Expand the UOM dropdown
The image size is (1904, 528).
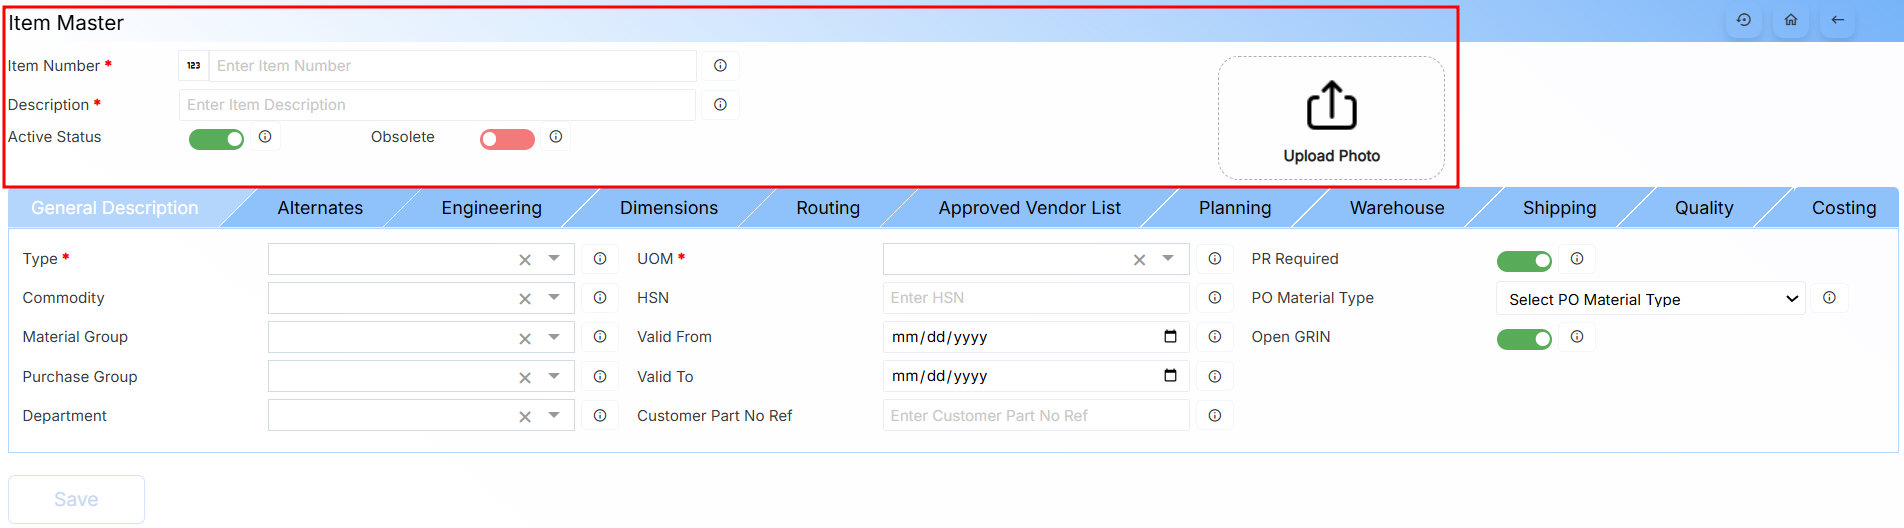[x=1168, y=259]
